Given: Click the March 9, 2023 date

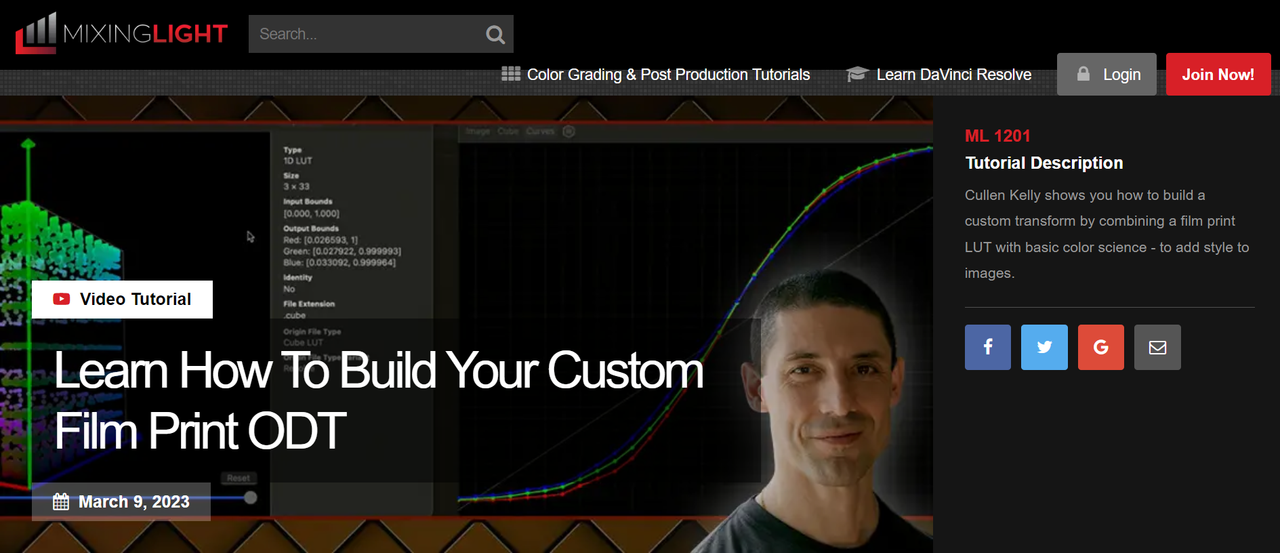Looking at the screenshot, I should pyautogui.click(x=134, y=502).
